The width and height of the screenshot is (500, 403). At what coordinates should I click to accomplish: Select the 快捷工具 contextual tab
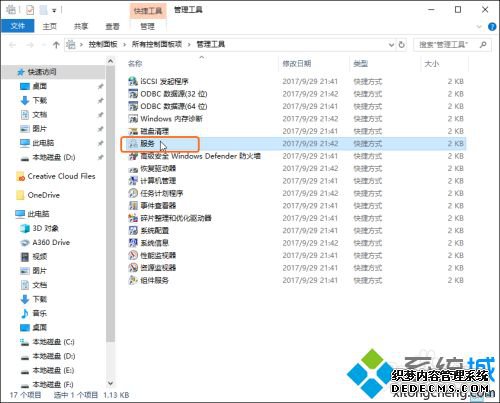click(148, 11)
